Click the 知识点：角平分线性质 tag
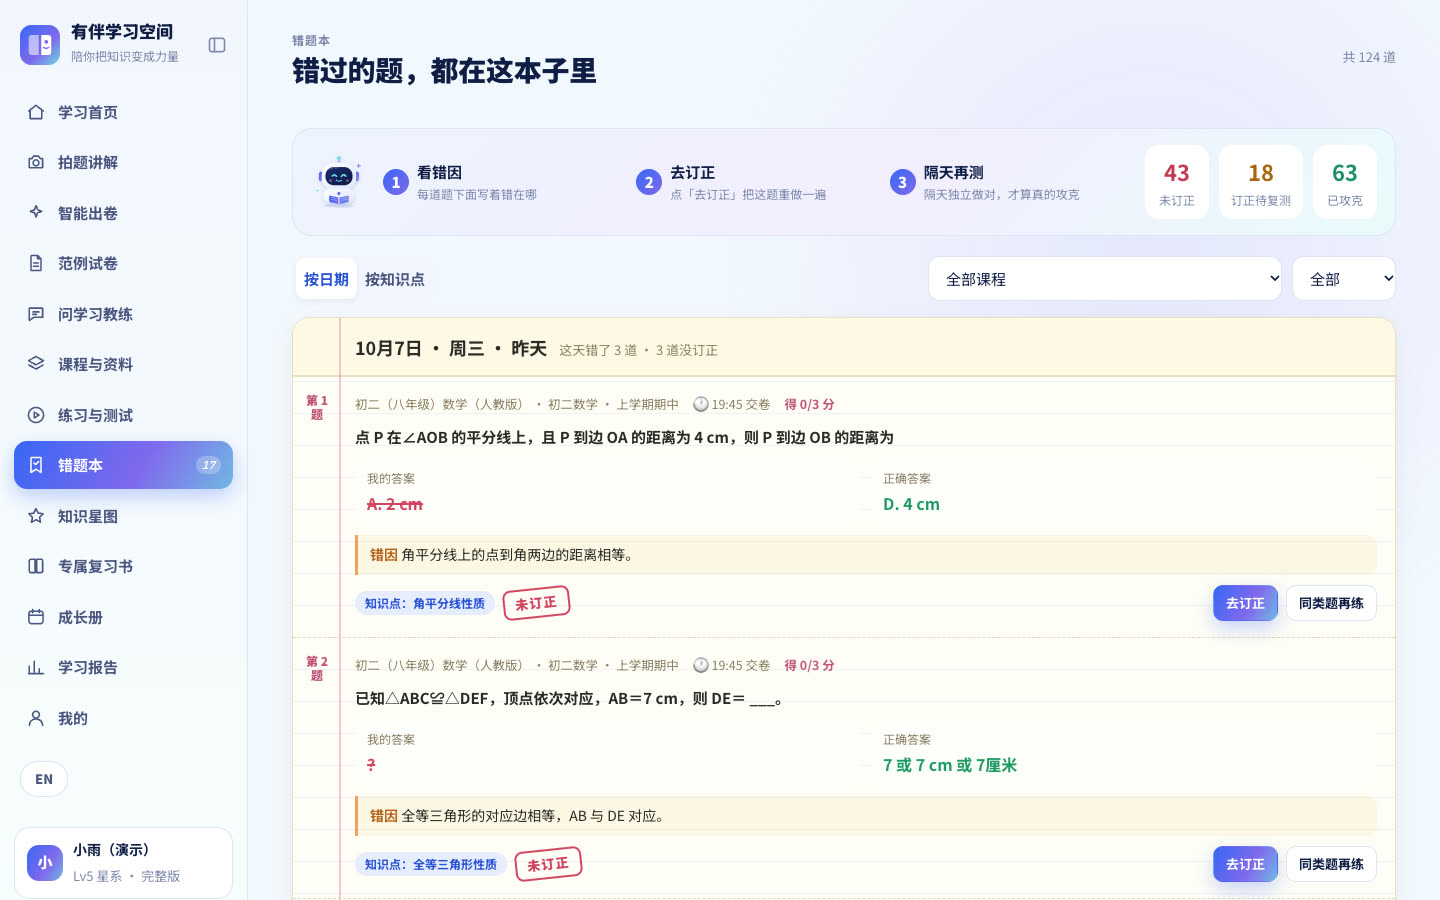This screenshot has height=900, width=1440. [425, 603]
